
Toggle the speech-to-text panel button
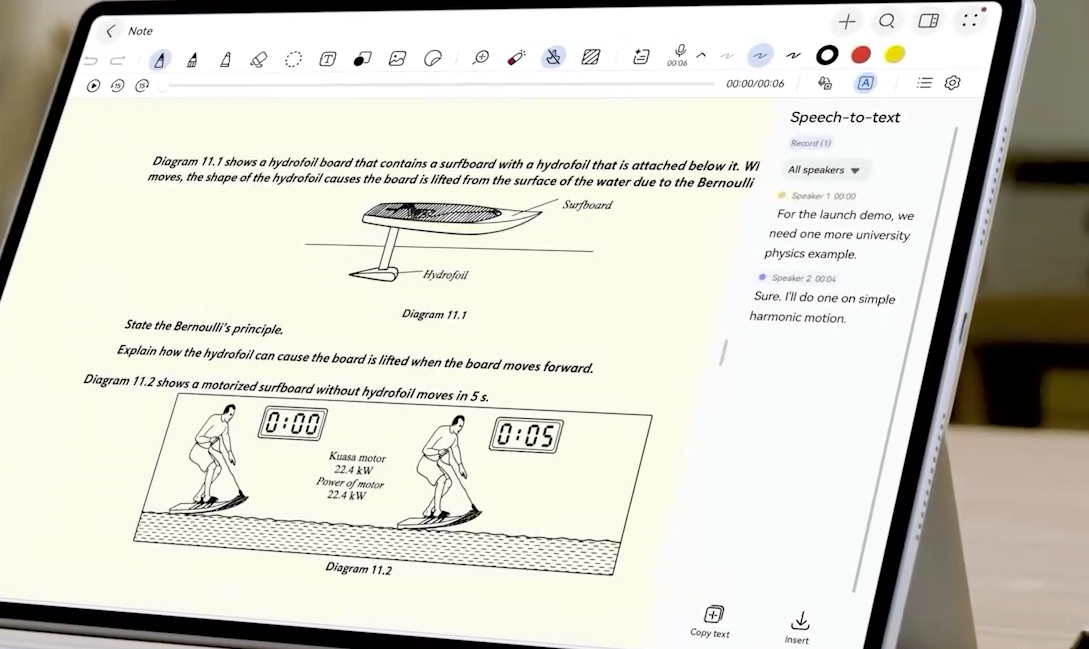[x=865, y=83]
